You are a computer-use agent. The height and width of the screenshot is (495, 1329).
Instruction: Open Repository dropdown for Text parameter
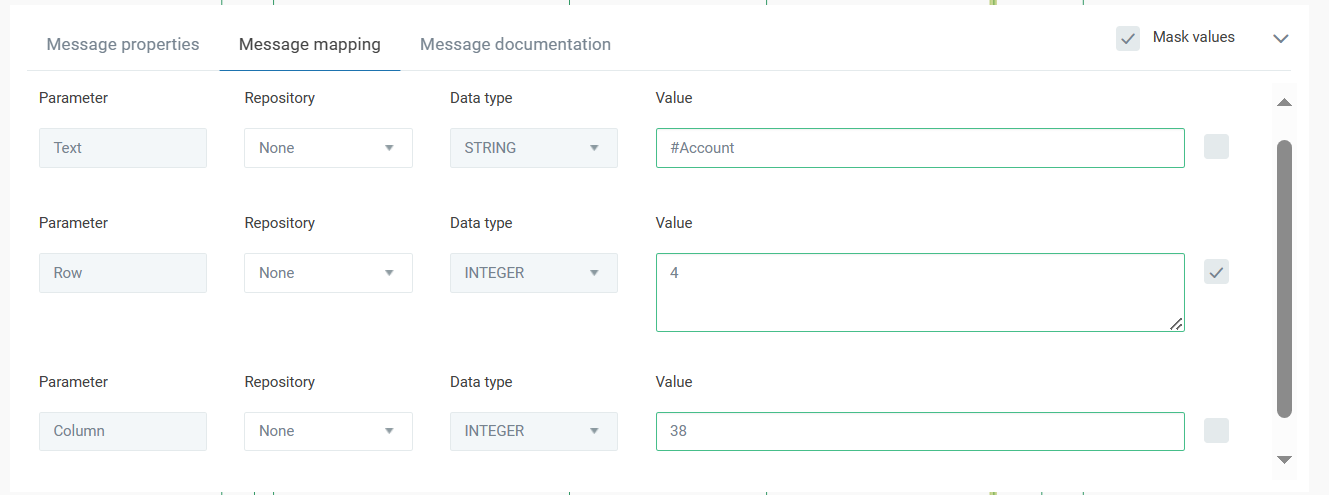pyautogui.click(x=328, y=148)
